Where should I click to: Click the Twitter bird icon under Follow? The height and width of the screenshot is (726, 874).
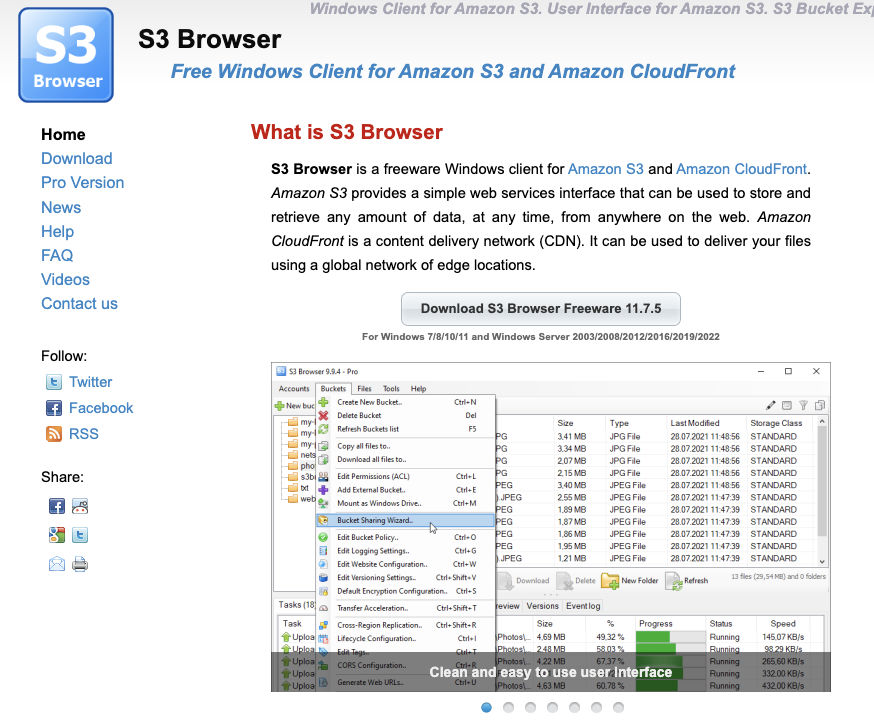(54, 382)
